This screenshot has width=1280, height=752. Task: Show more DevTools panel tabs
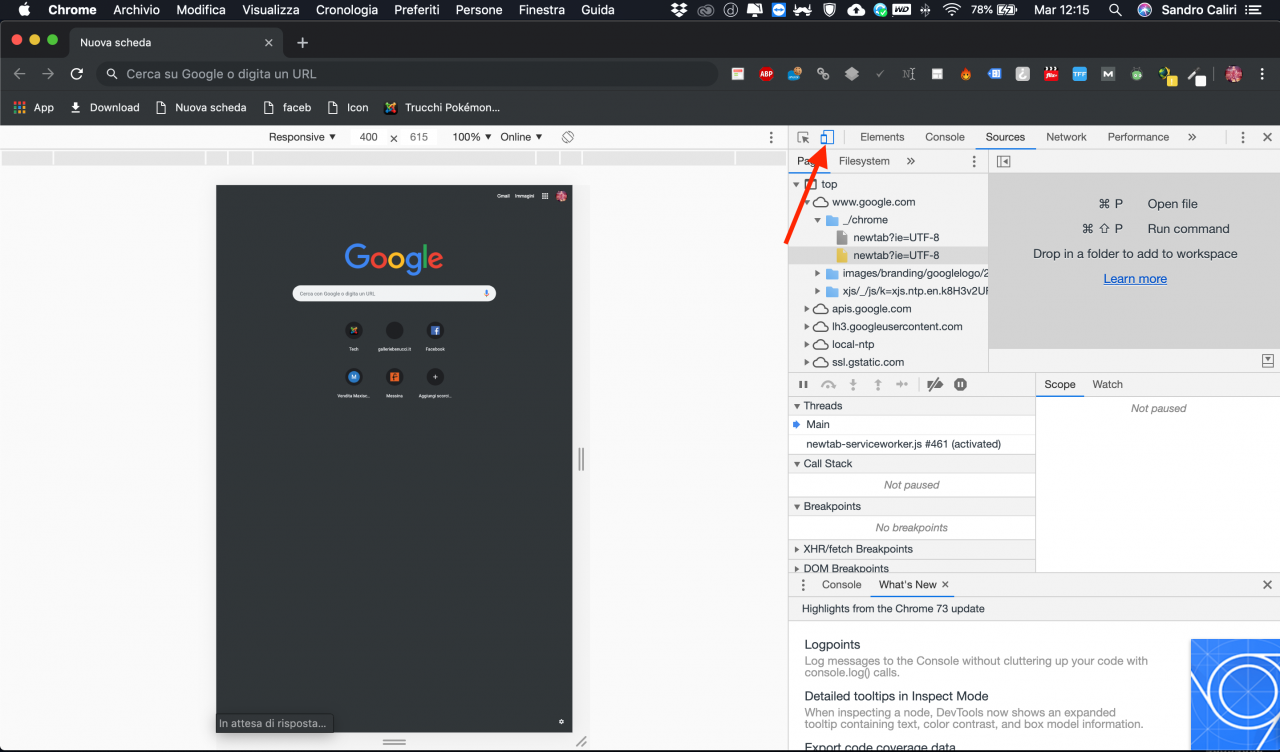1192,137
